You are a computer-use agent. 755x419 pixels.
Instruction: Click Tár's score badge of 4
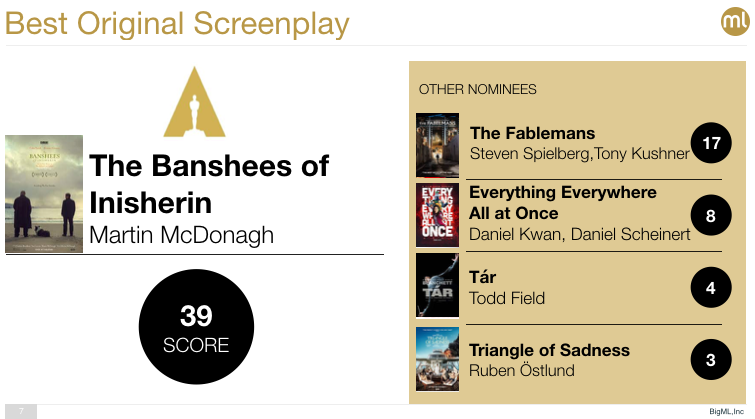click(711, 288)
